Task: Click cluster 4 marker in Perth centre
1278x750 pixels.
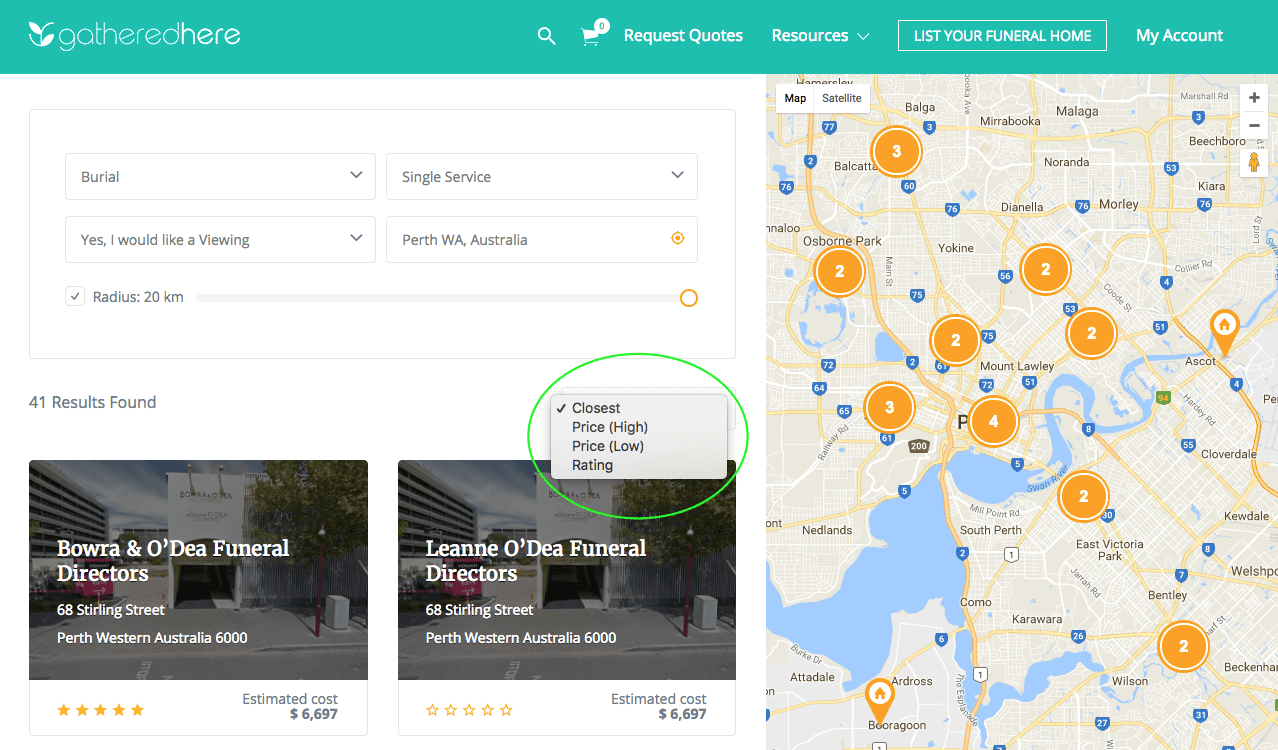Action: click(993, 422)
